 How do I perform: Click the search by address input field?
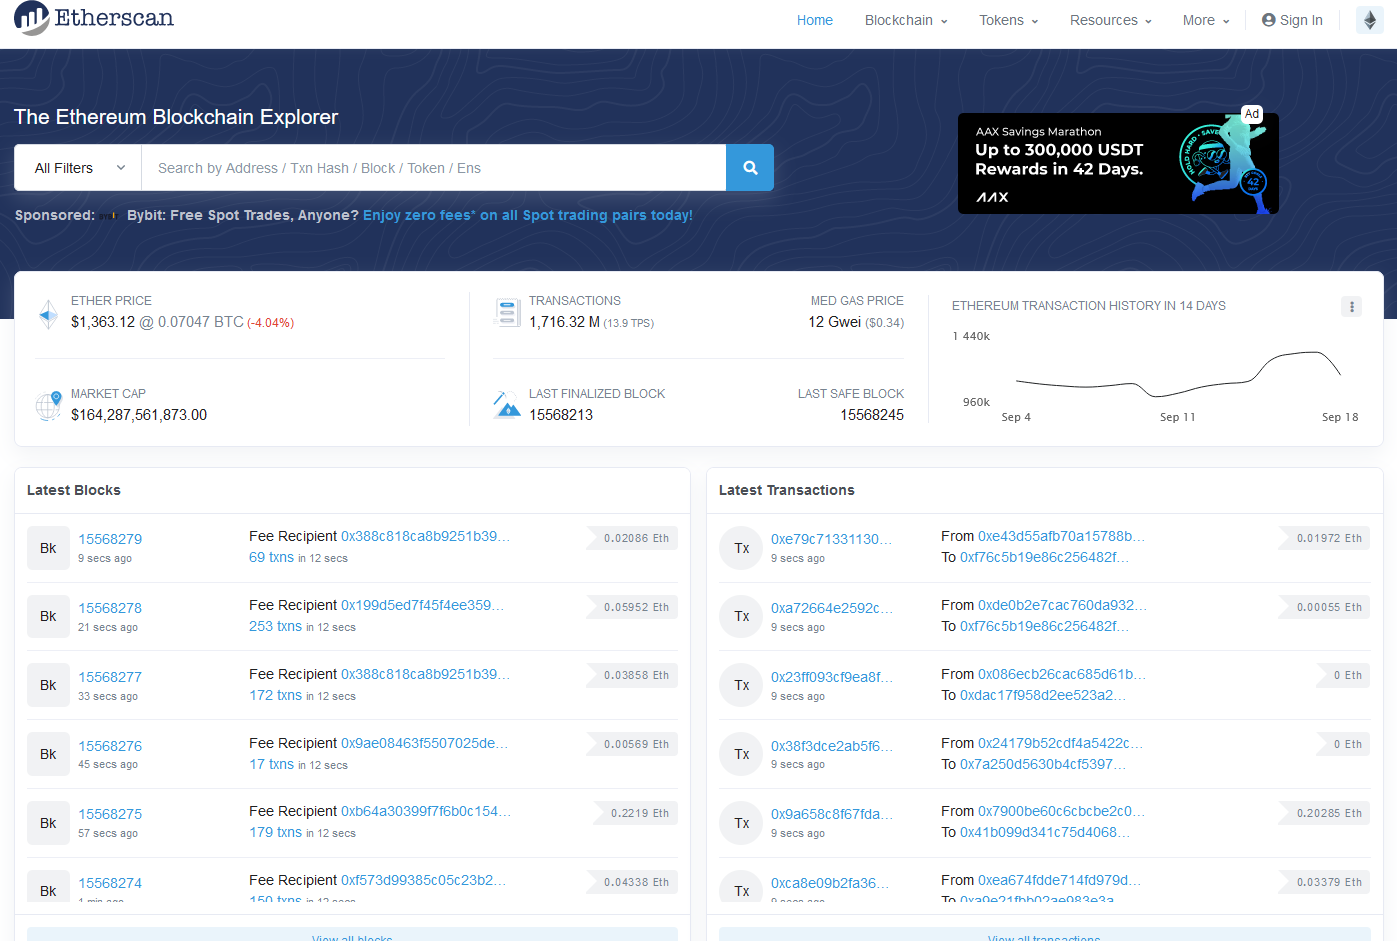coord(434,168)
